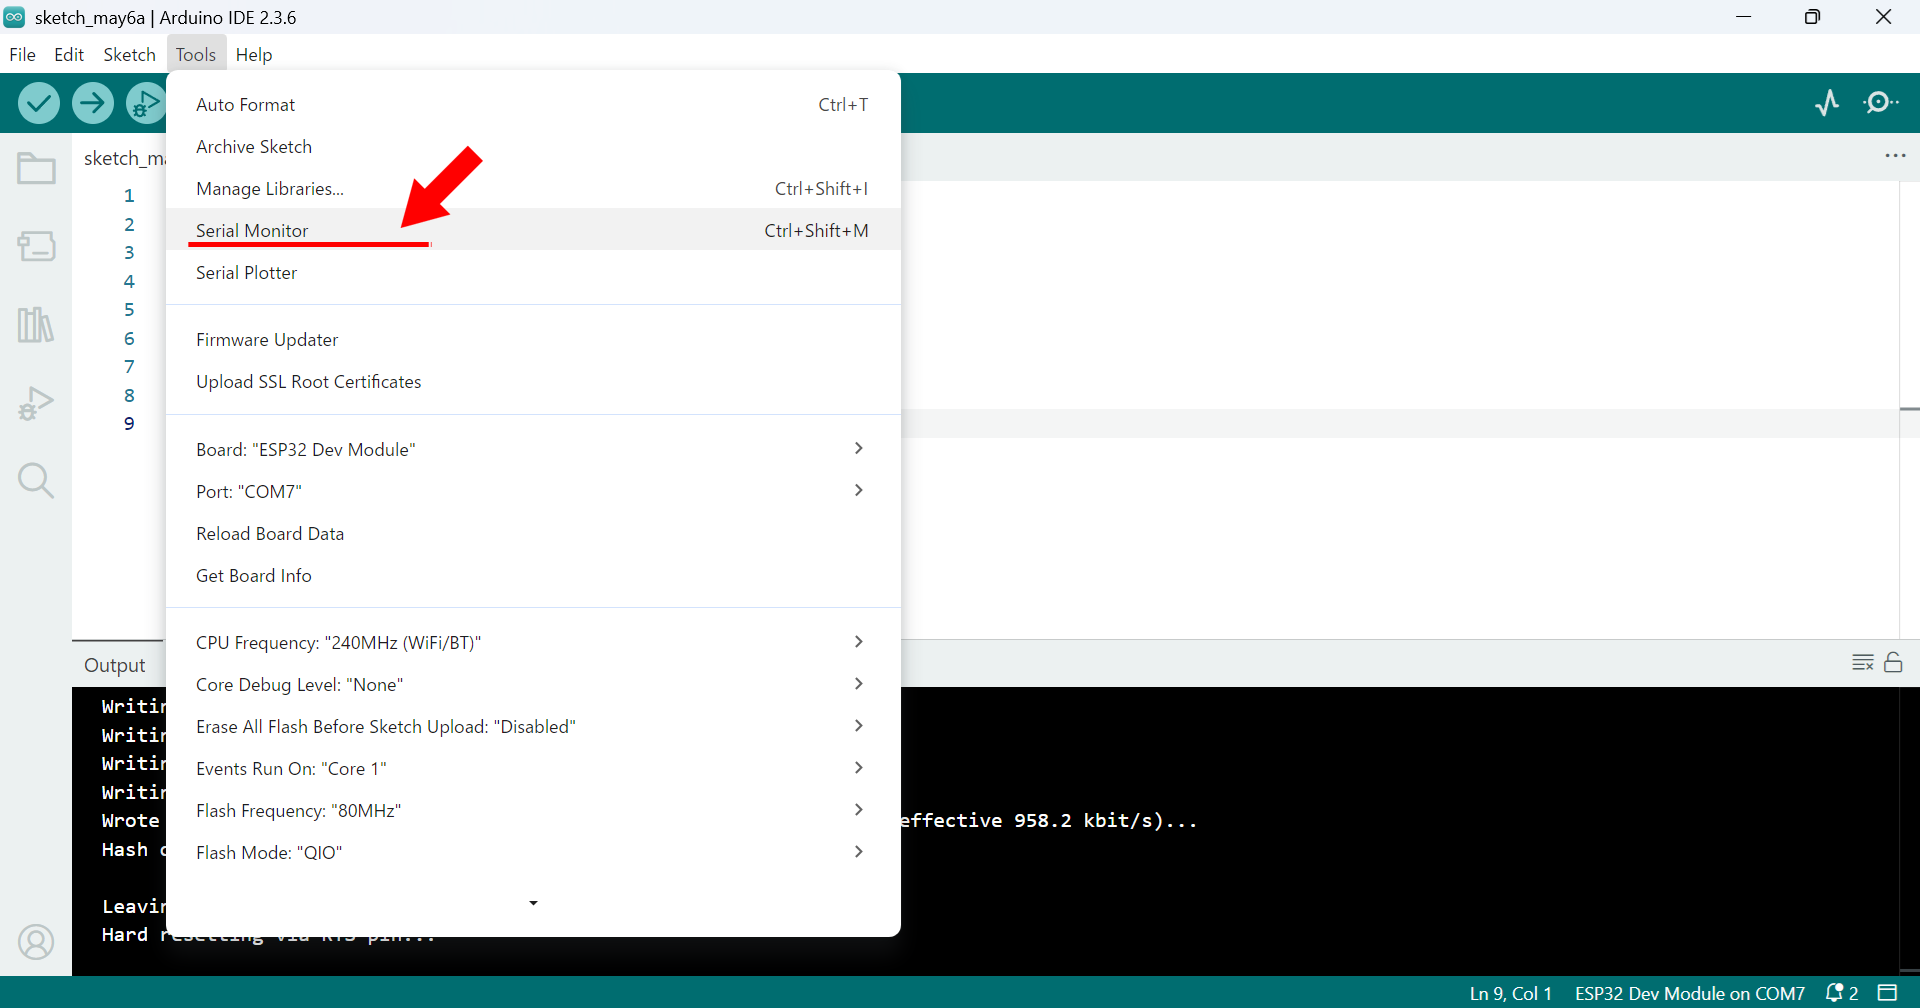The image size is (1920, 1008).
Task: Click the Ln 9, Col 1 status entry
Action: click(1510, 993)
